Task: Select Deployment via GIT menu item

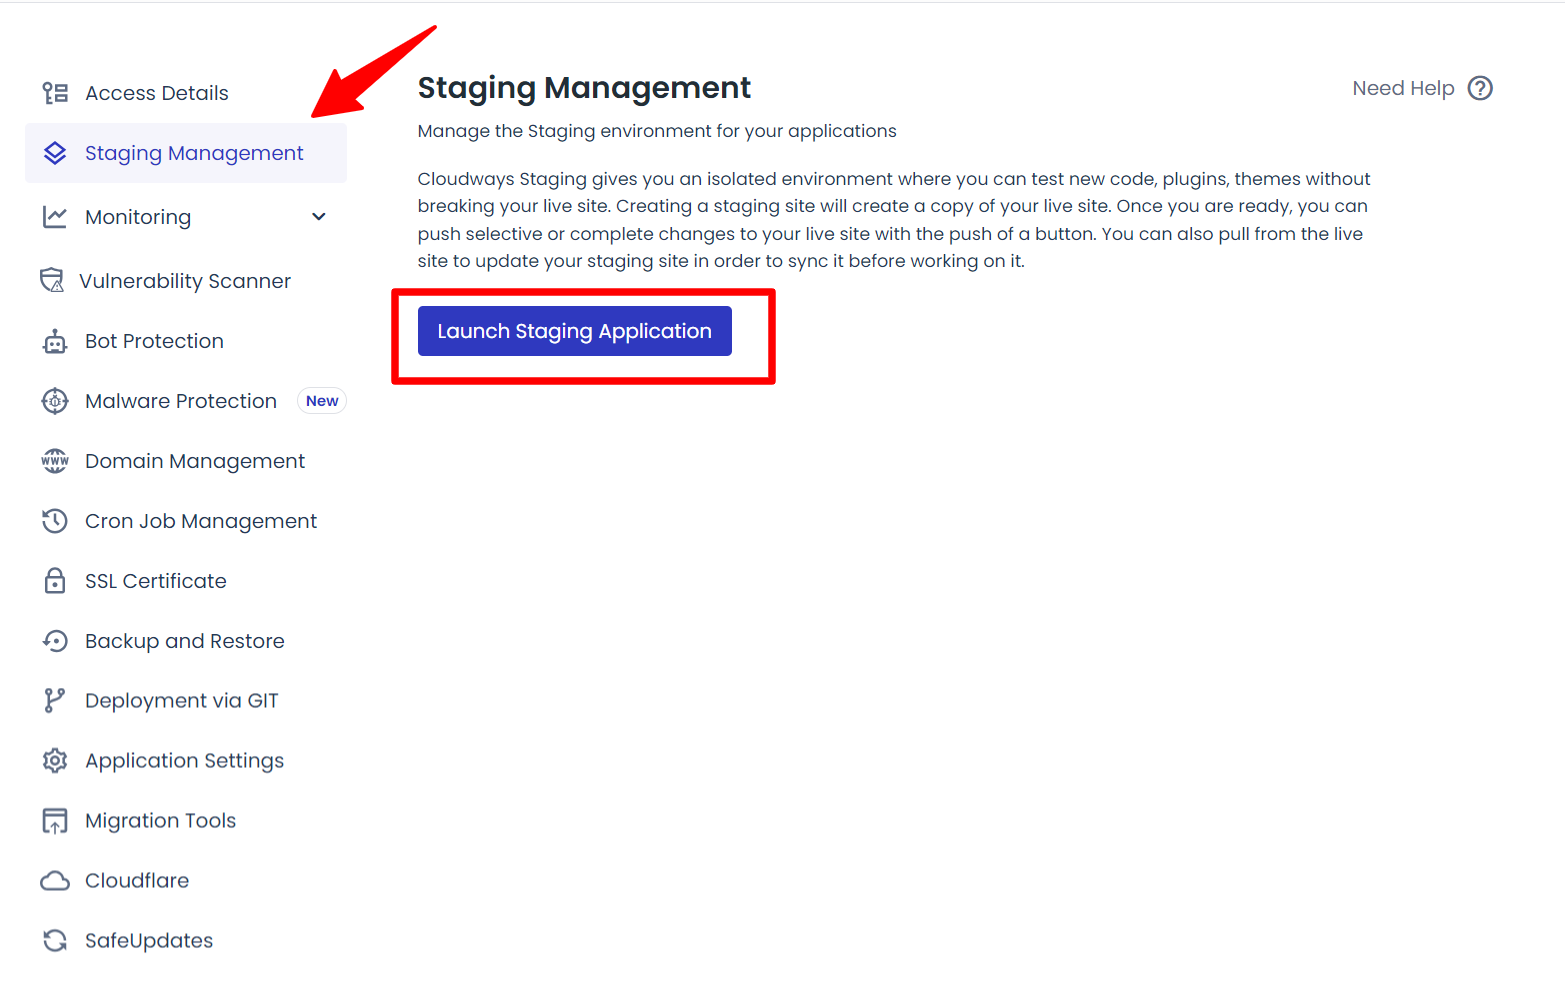Action: click(x=181, y=701)
